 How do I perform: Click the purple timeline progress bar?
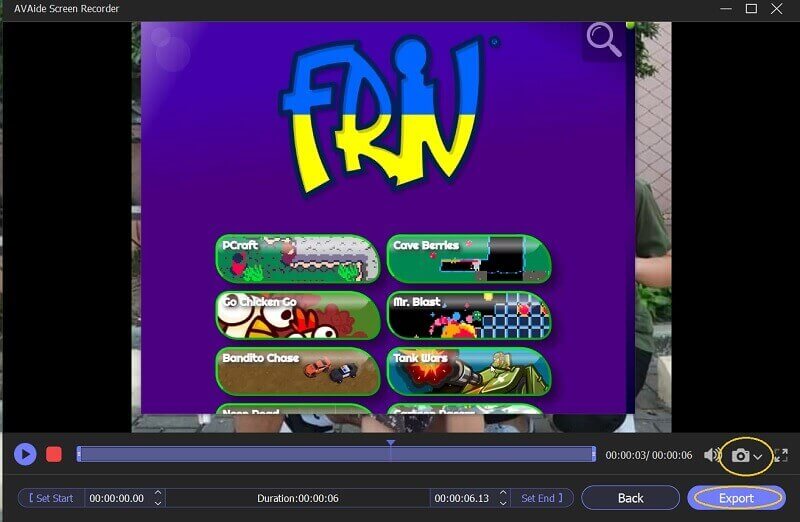tap(336, 454)
